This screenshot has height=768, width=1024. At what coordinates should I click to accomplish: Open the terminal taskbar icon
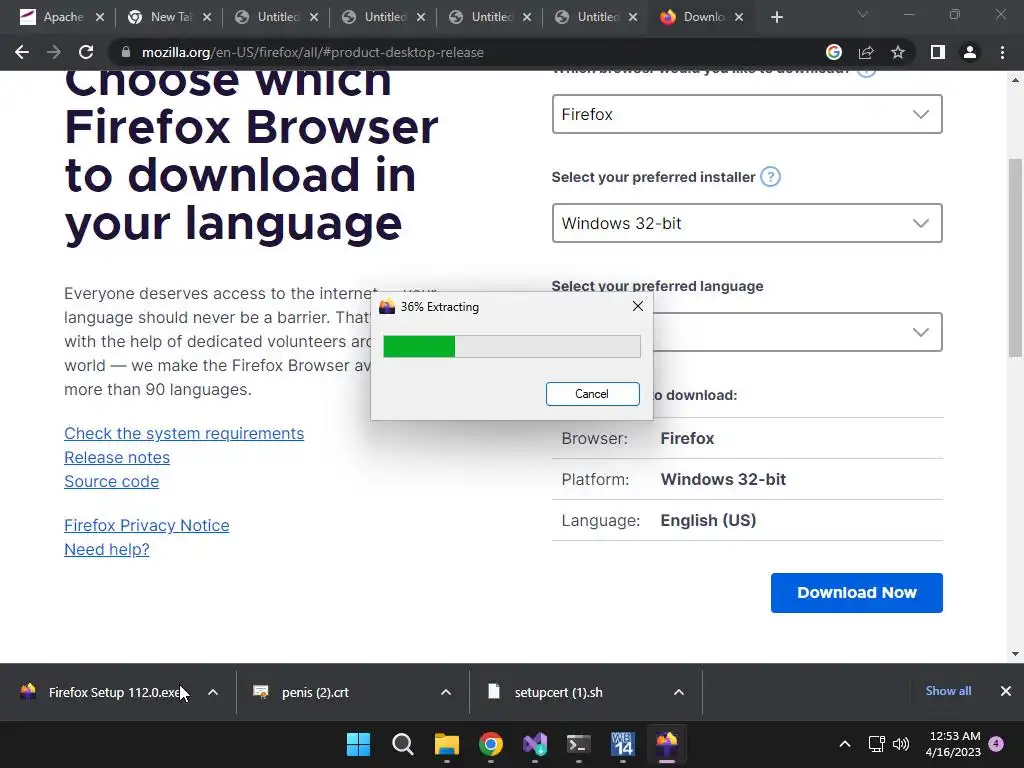click(x=579, y=744)
